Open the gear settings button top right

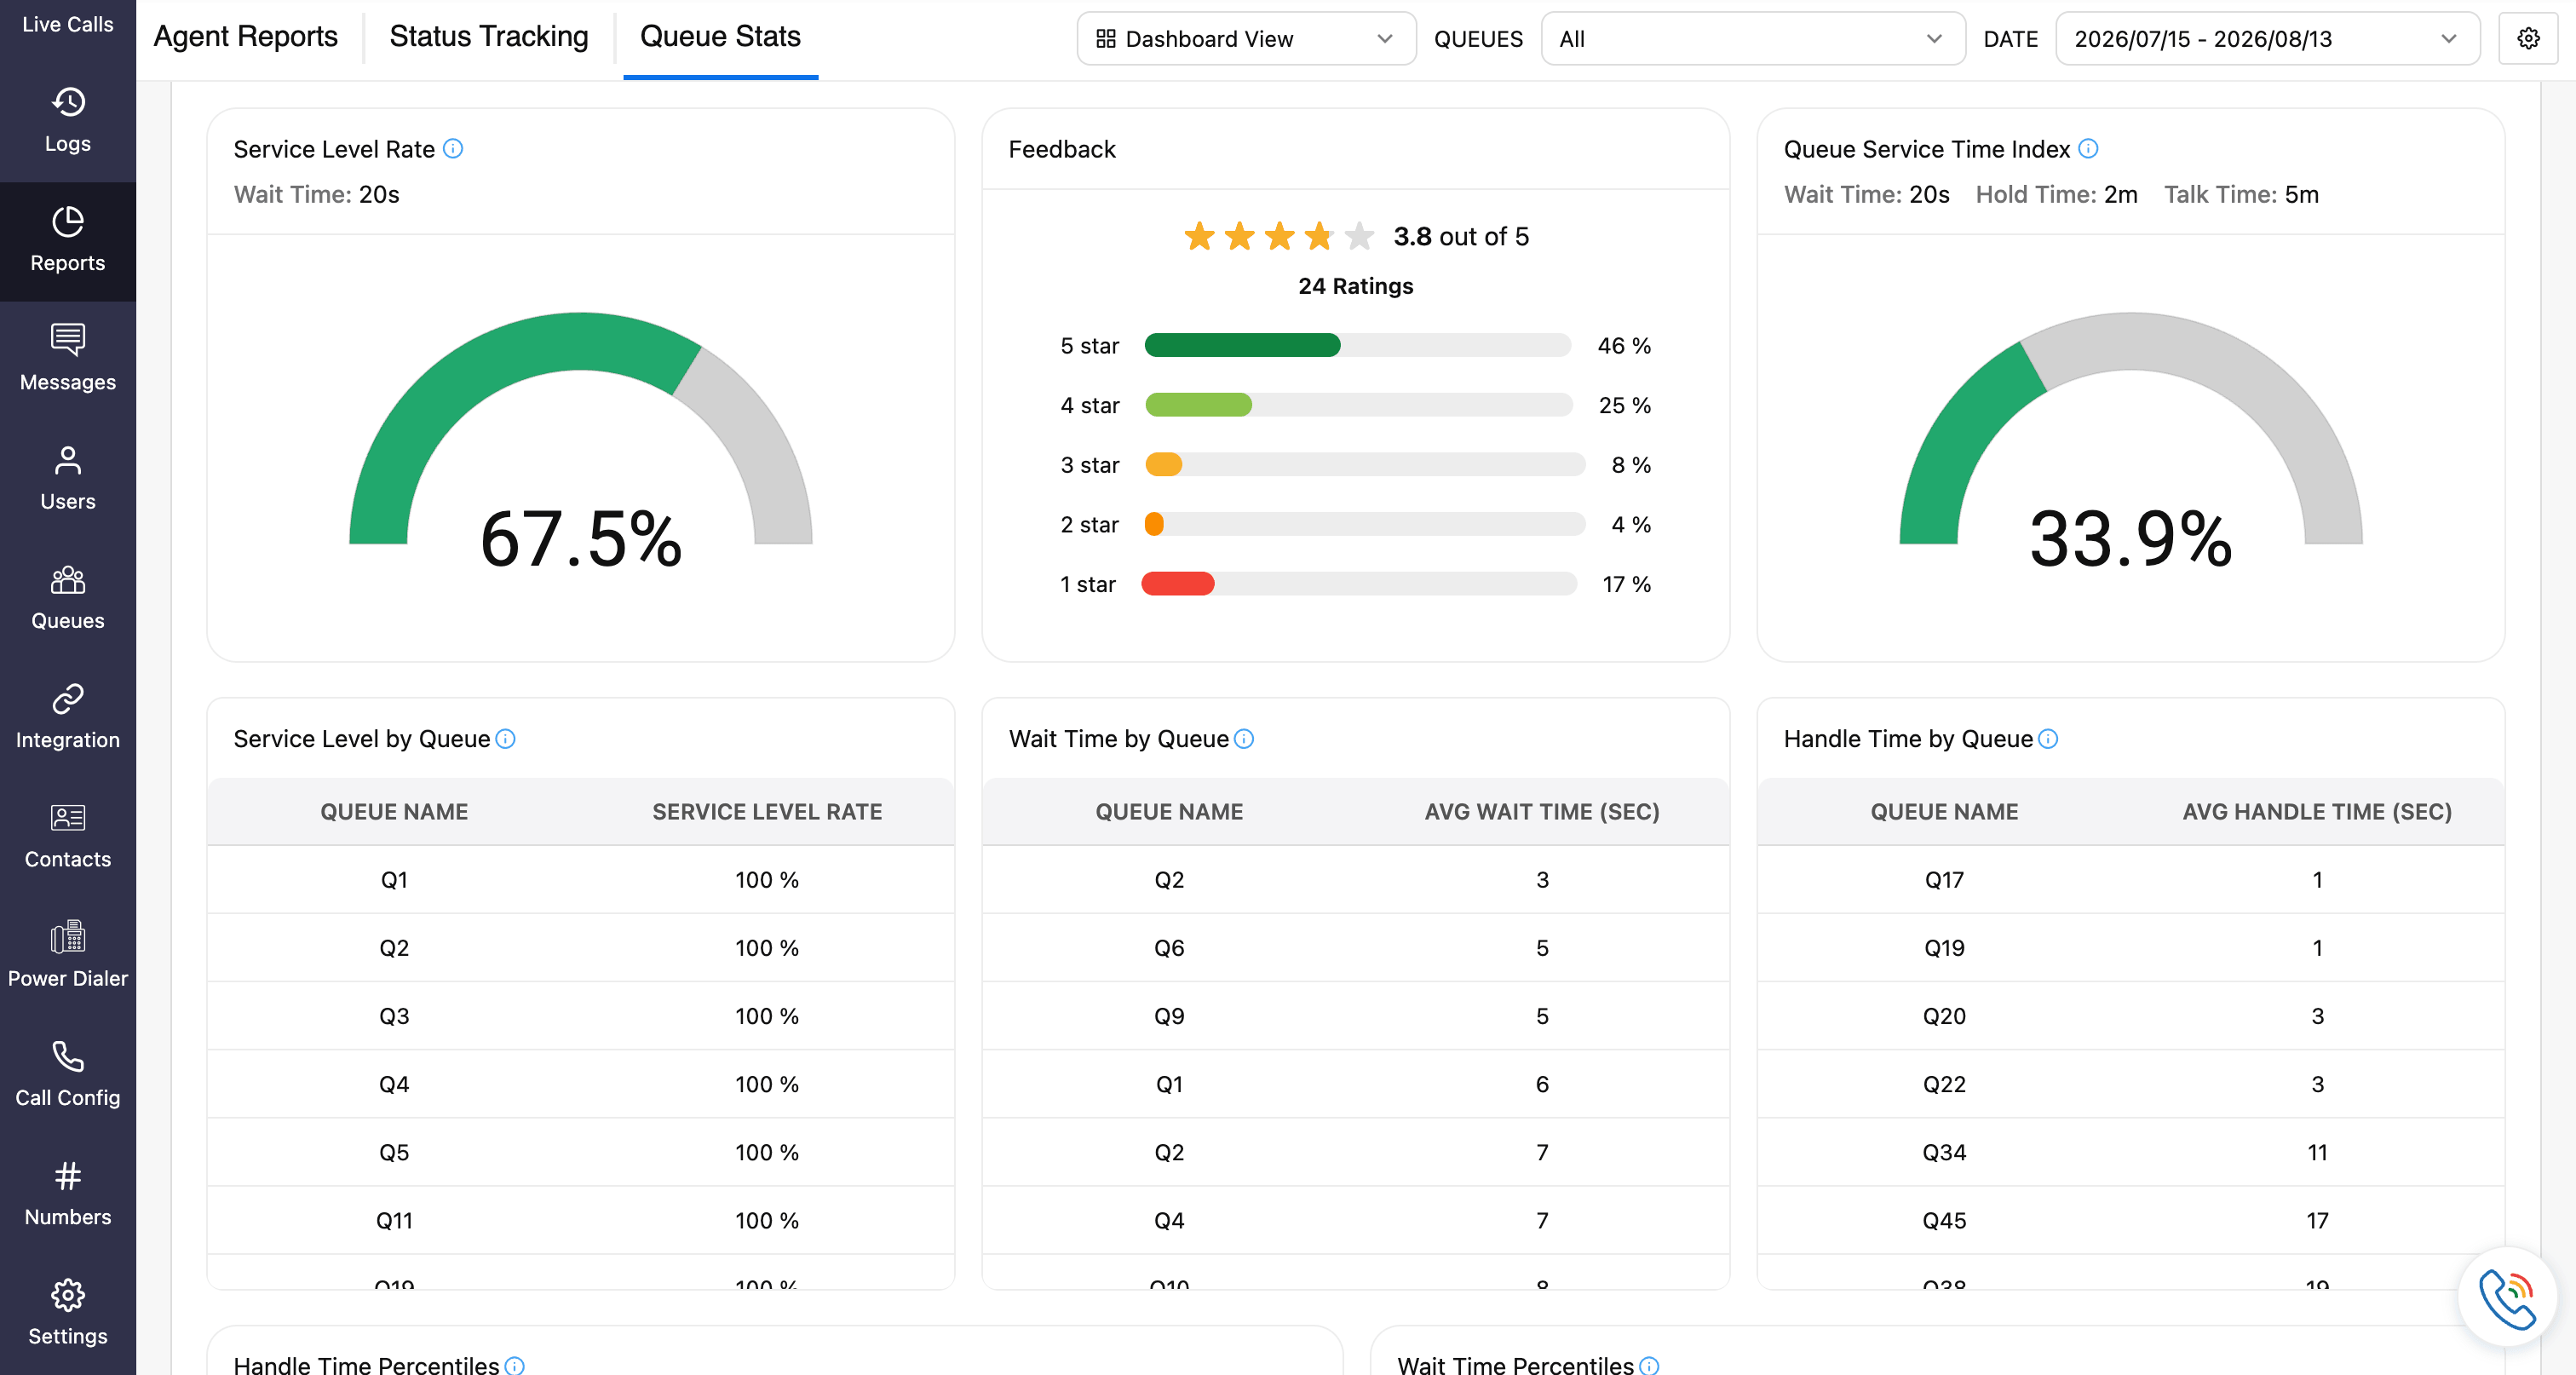click(x=2528, y=39)
